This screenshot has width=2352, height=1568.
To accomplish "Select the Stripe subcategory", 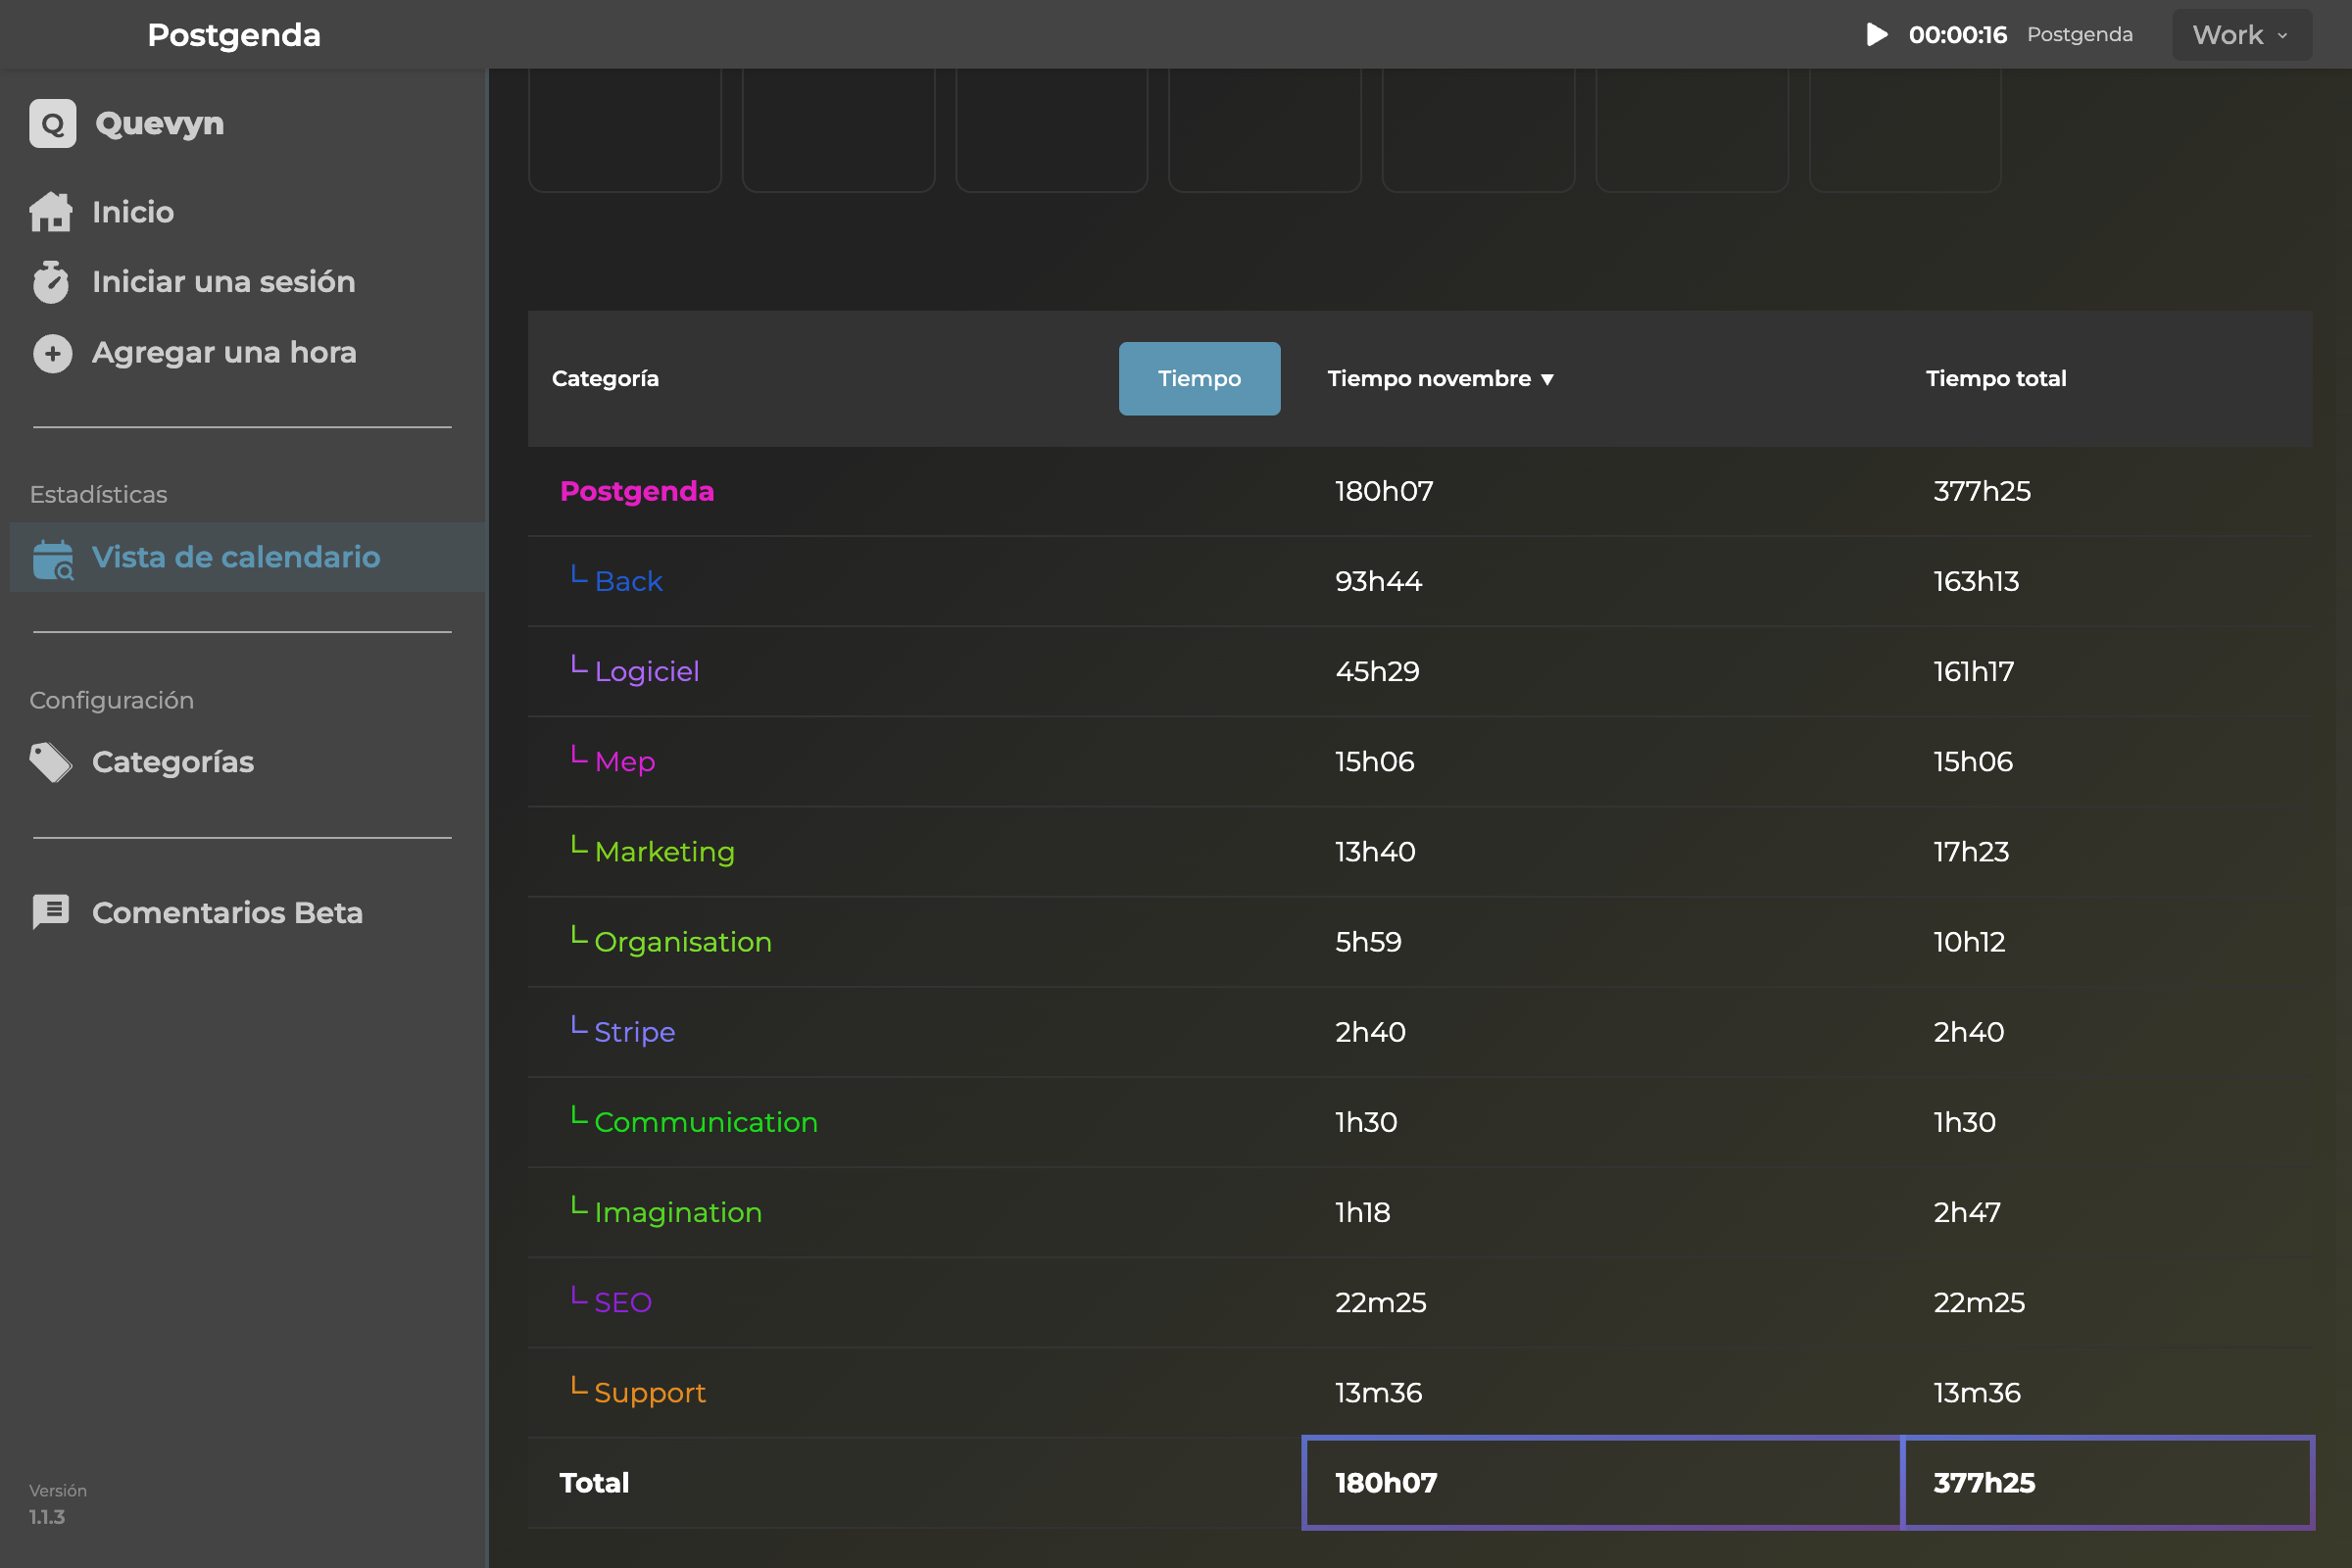I will [x=635, y=1032].
